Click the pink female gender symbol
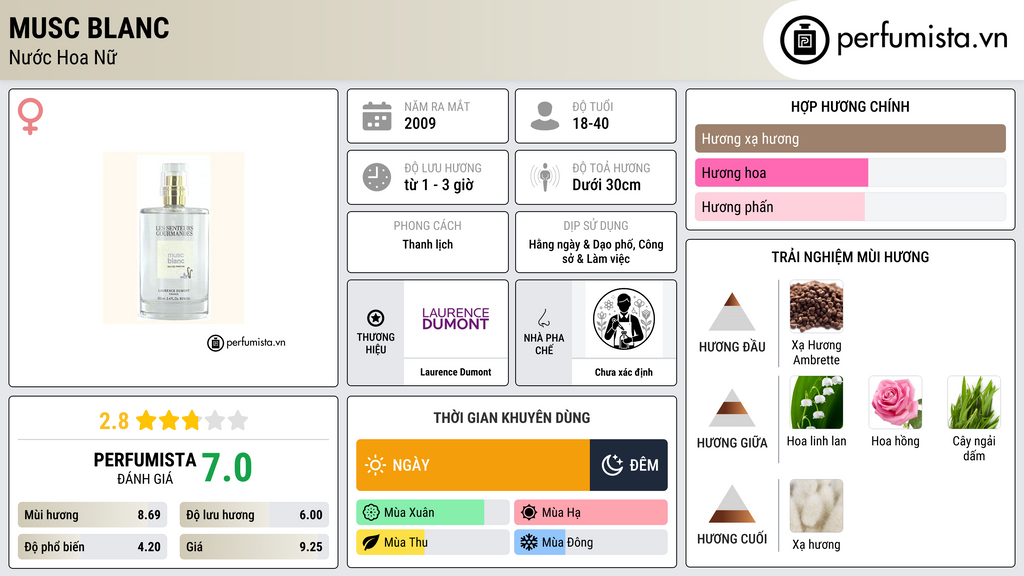The image size is (1024, 576). (30, 116)
